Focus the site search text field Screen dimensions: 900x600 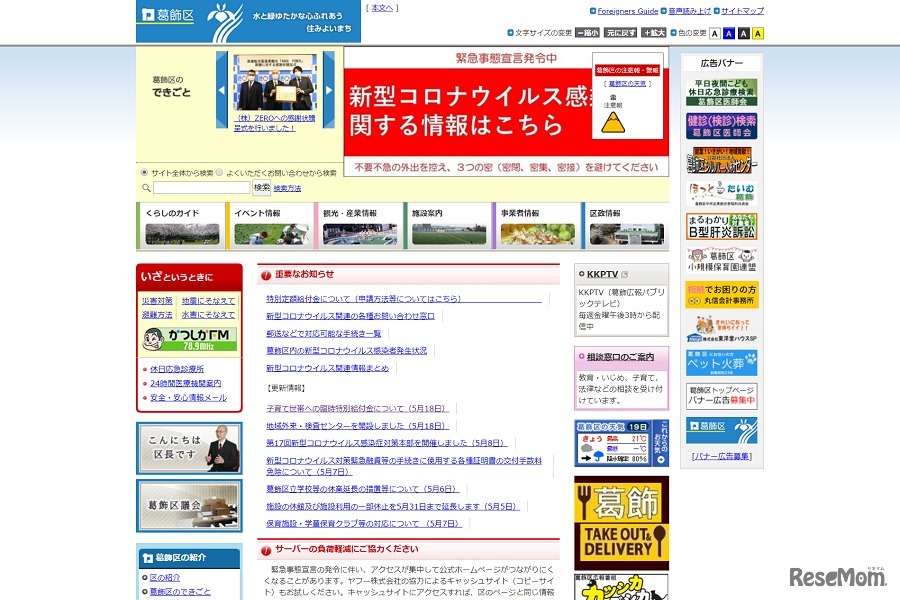tap(201, 188)
